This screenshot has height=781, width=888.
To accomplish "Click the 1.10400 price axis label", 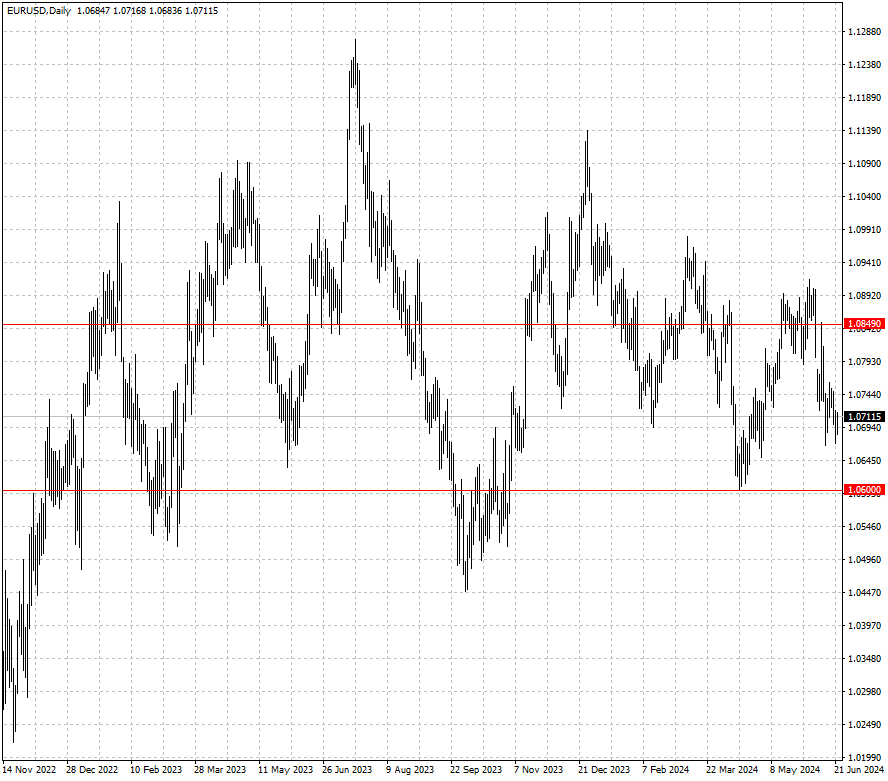I will click(864, 197).
